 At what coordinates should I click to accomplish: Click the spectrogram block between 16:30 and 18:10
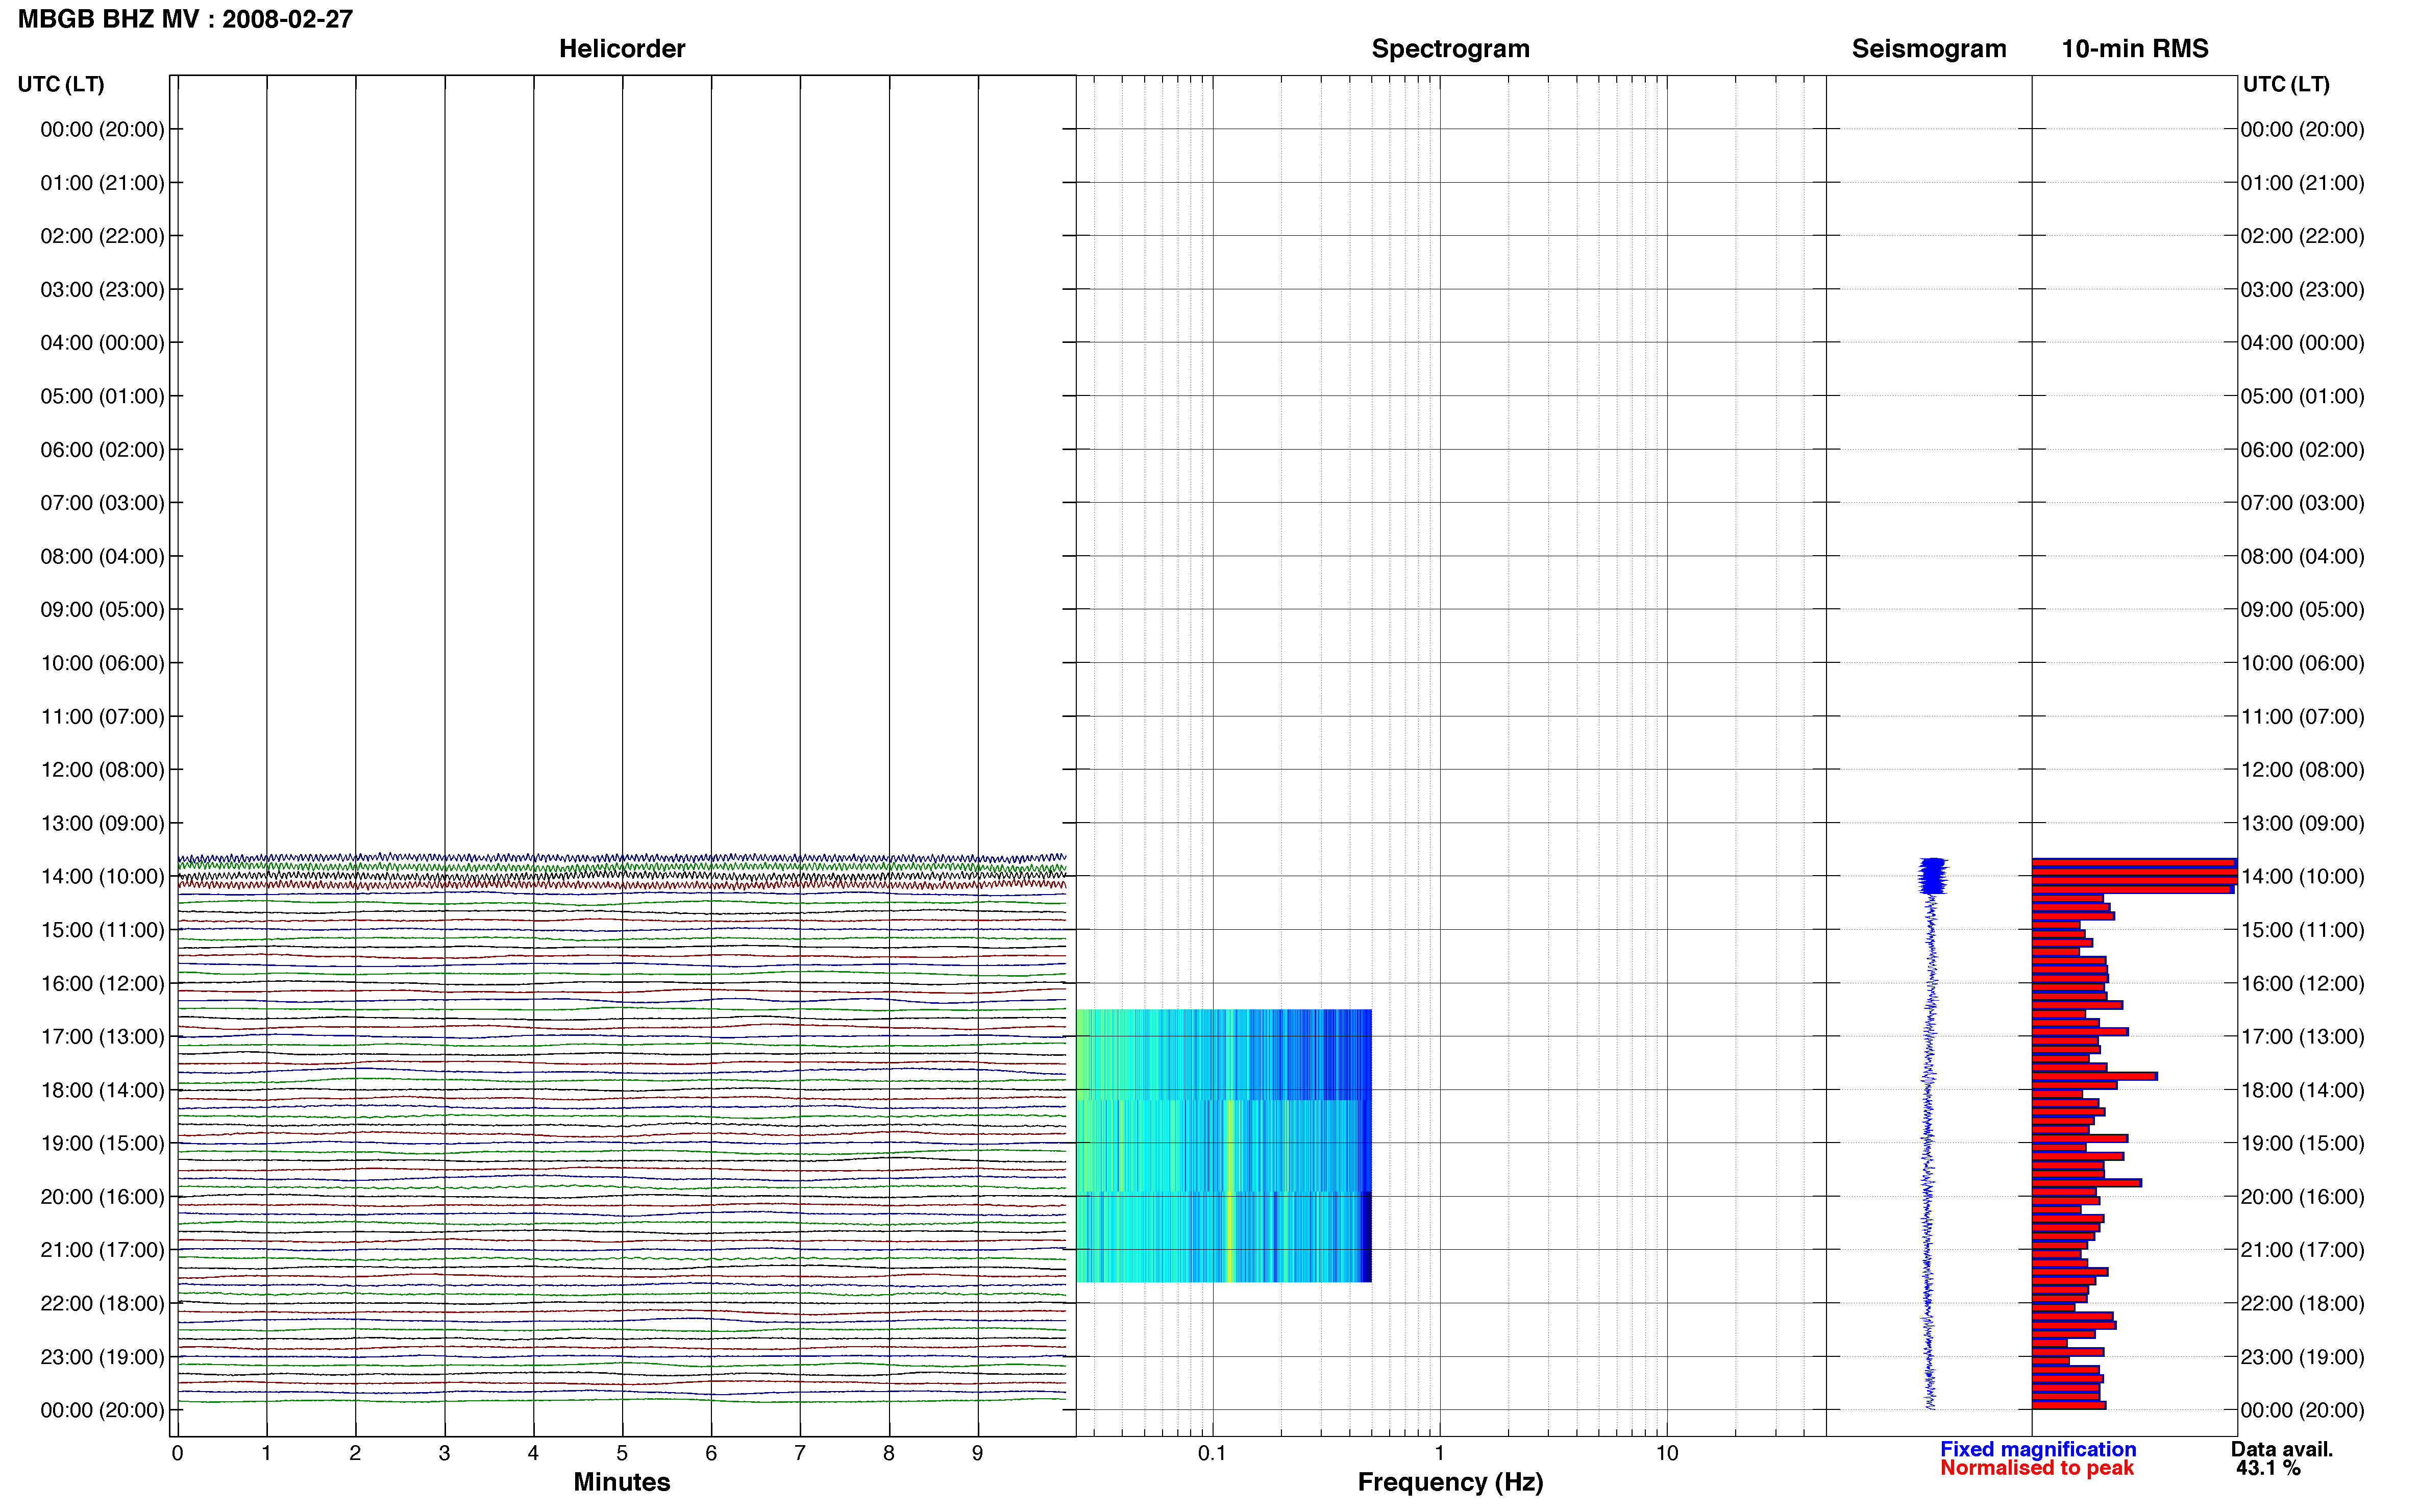1223,1054
